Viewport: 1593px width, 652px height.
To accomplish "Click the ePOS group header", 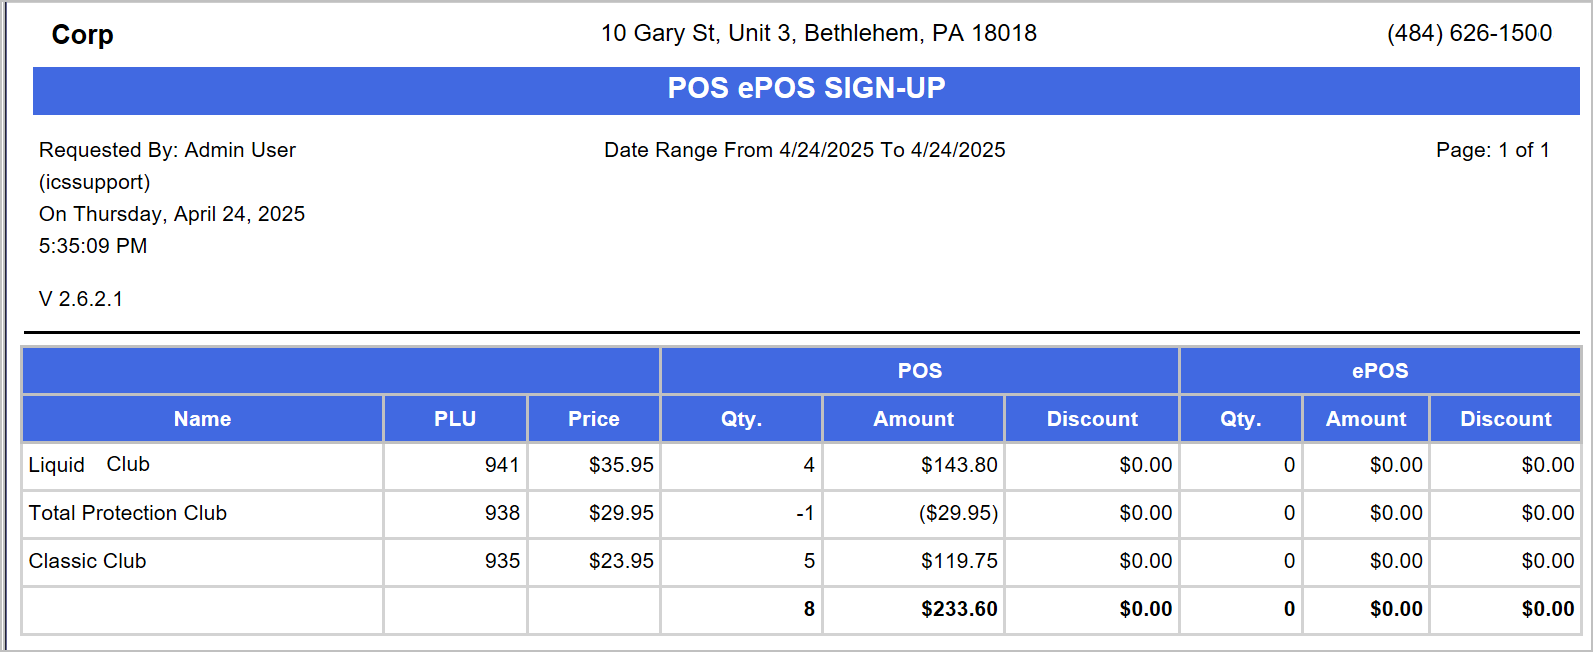I will click(x=1380, y=371).
